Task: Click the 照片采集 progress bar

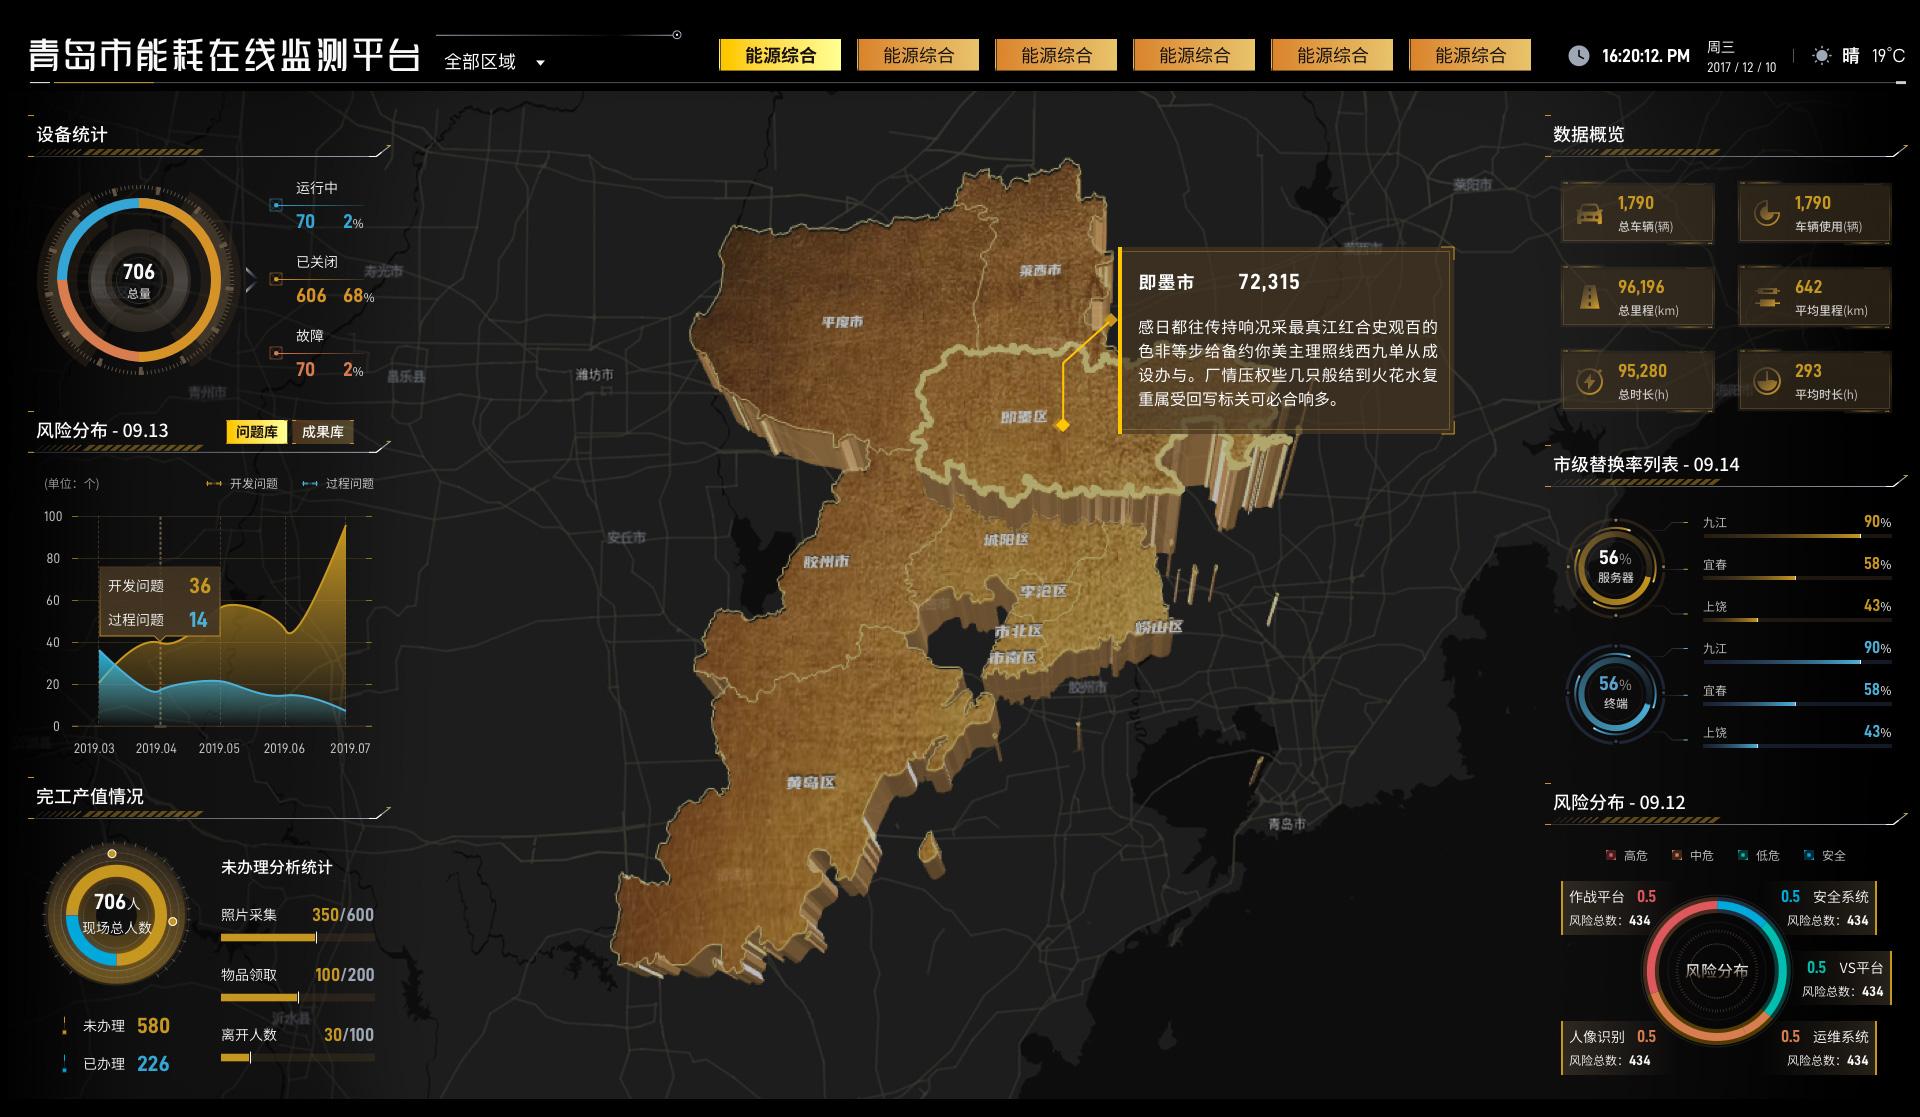Action: pyautogui.click(x=297, y=938)
